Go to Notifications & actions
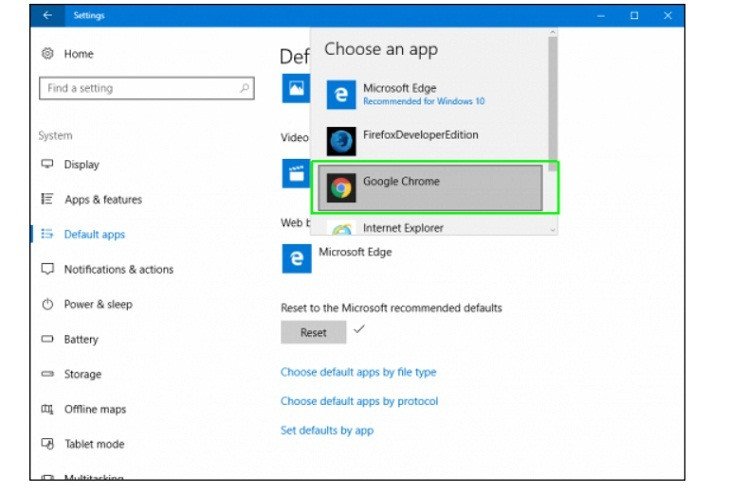Screen dimensions: 730x492 (x=118, y=269)
